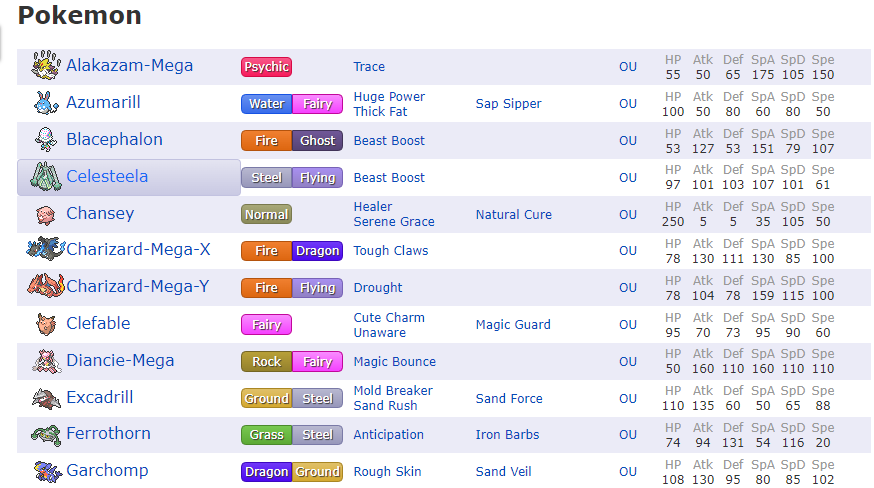
Task: Click the Excadrill sprite icon
Action: pos(45,398)
